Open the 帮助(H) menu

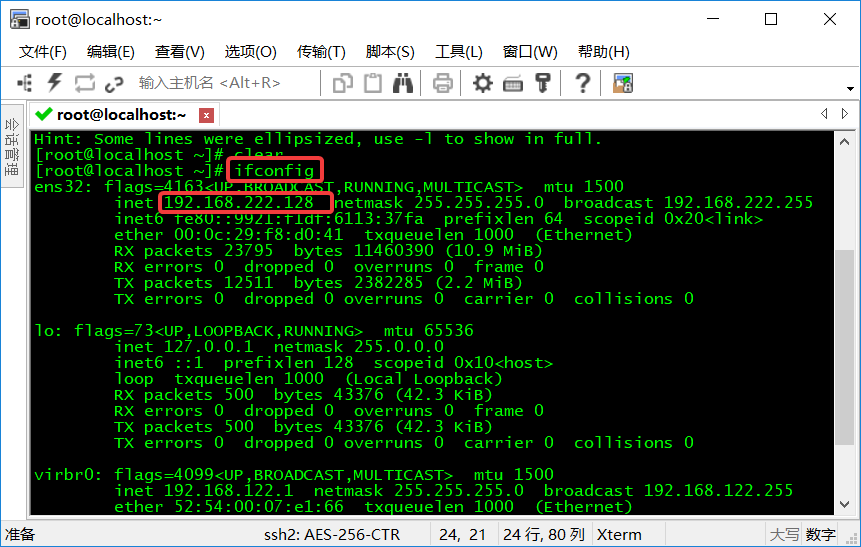[x=603, y=52]
